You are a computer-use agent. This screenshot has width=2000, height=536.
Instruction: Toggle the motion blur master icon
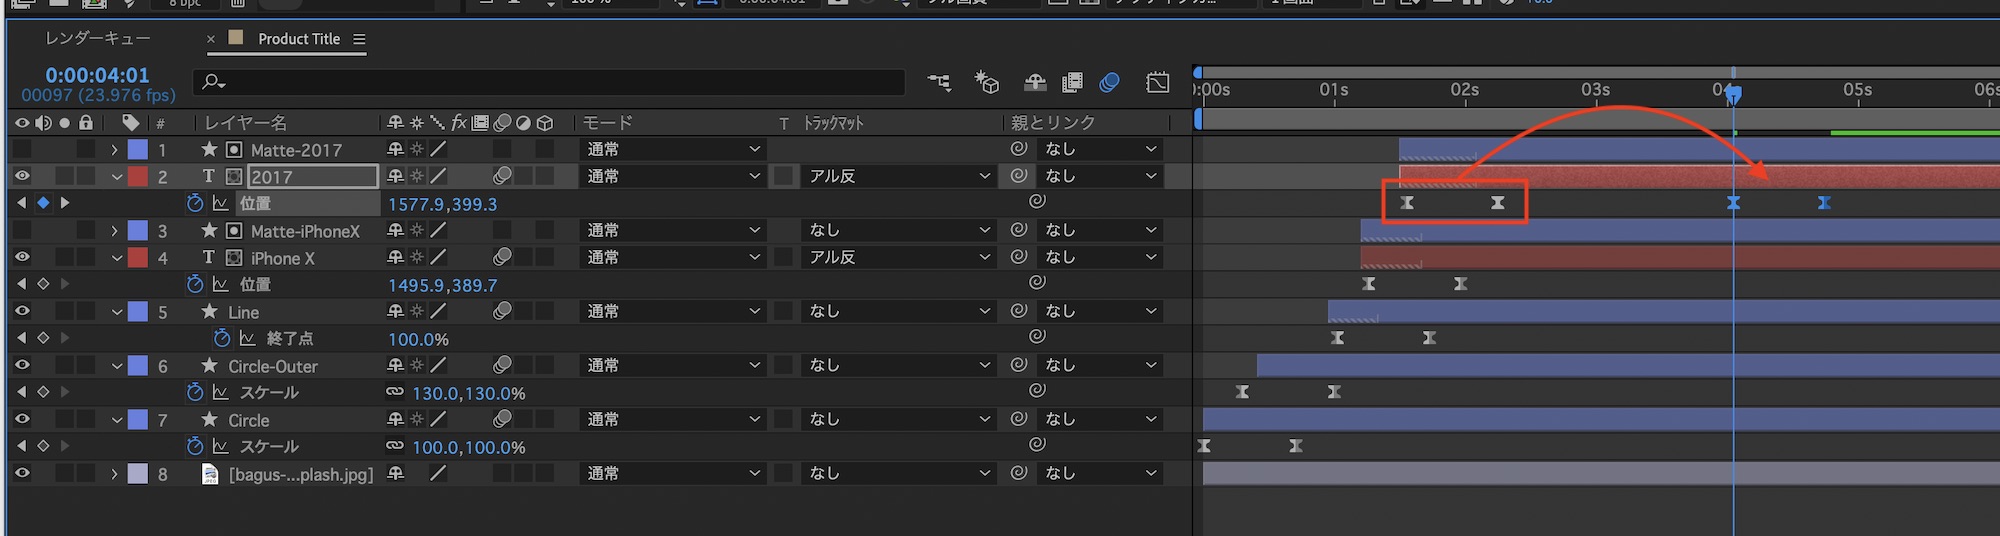point(1109,83)
